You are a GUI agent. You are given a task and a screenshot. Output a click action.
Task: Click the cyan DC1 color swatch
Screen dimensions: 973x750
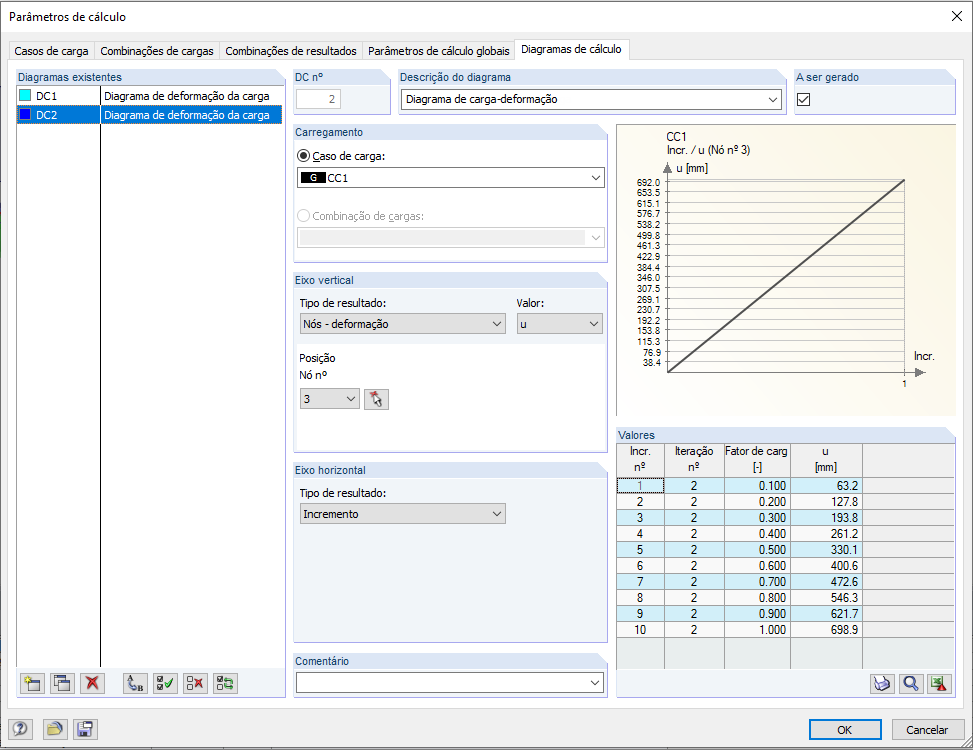point(25,96)
